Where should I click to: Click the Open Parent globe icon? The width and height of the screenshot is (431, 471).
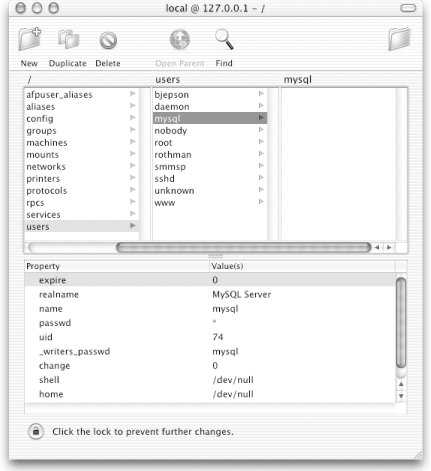180,39
